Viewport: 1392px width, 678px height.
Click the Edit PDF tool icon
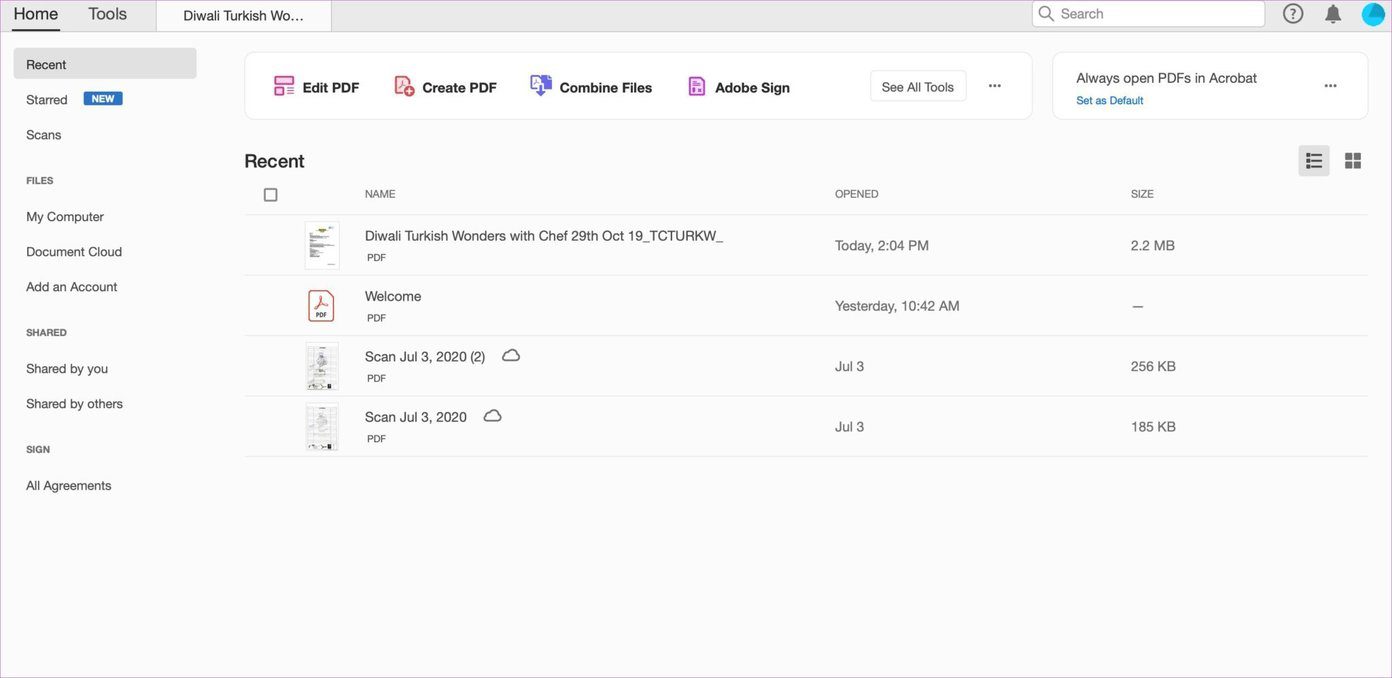284,86
